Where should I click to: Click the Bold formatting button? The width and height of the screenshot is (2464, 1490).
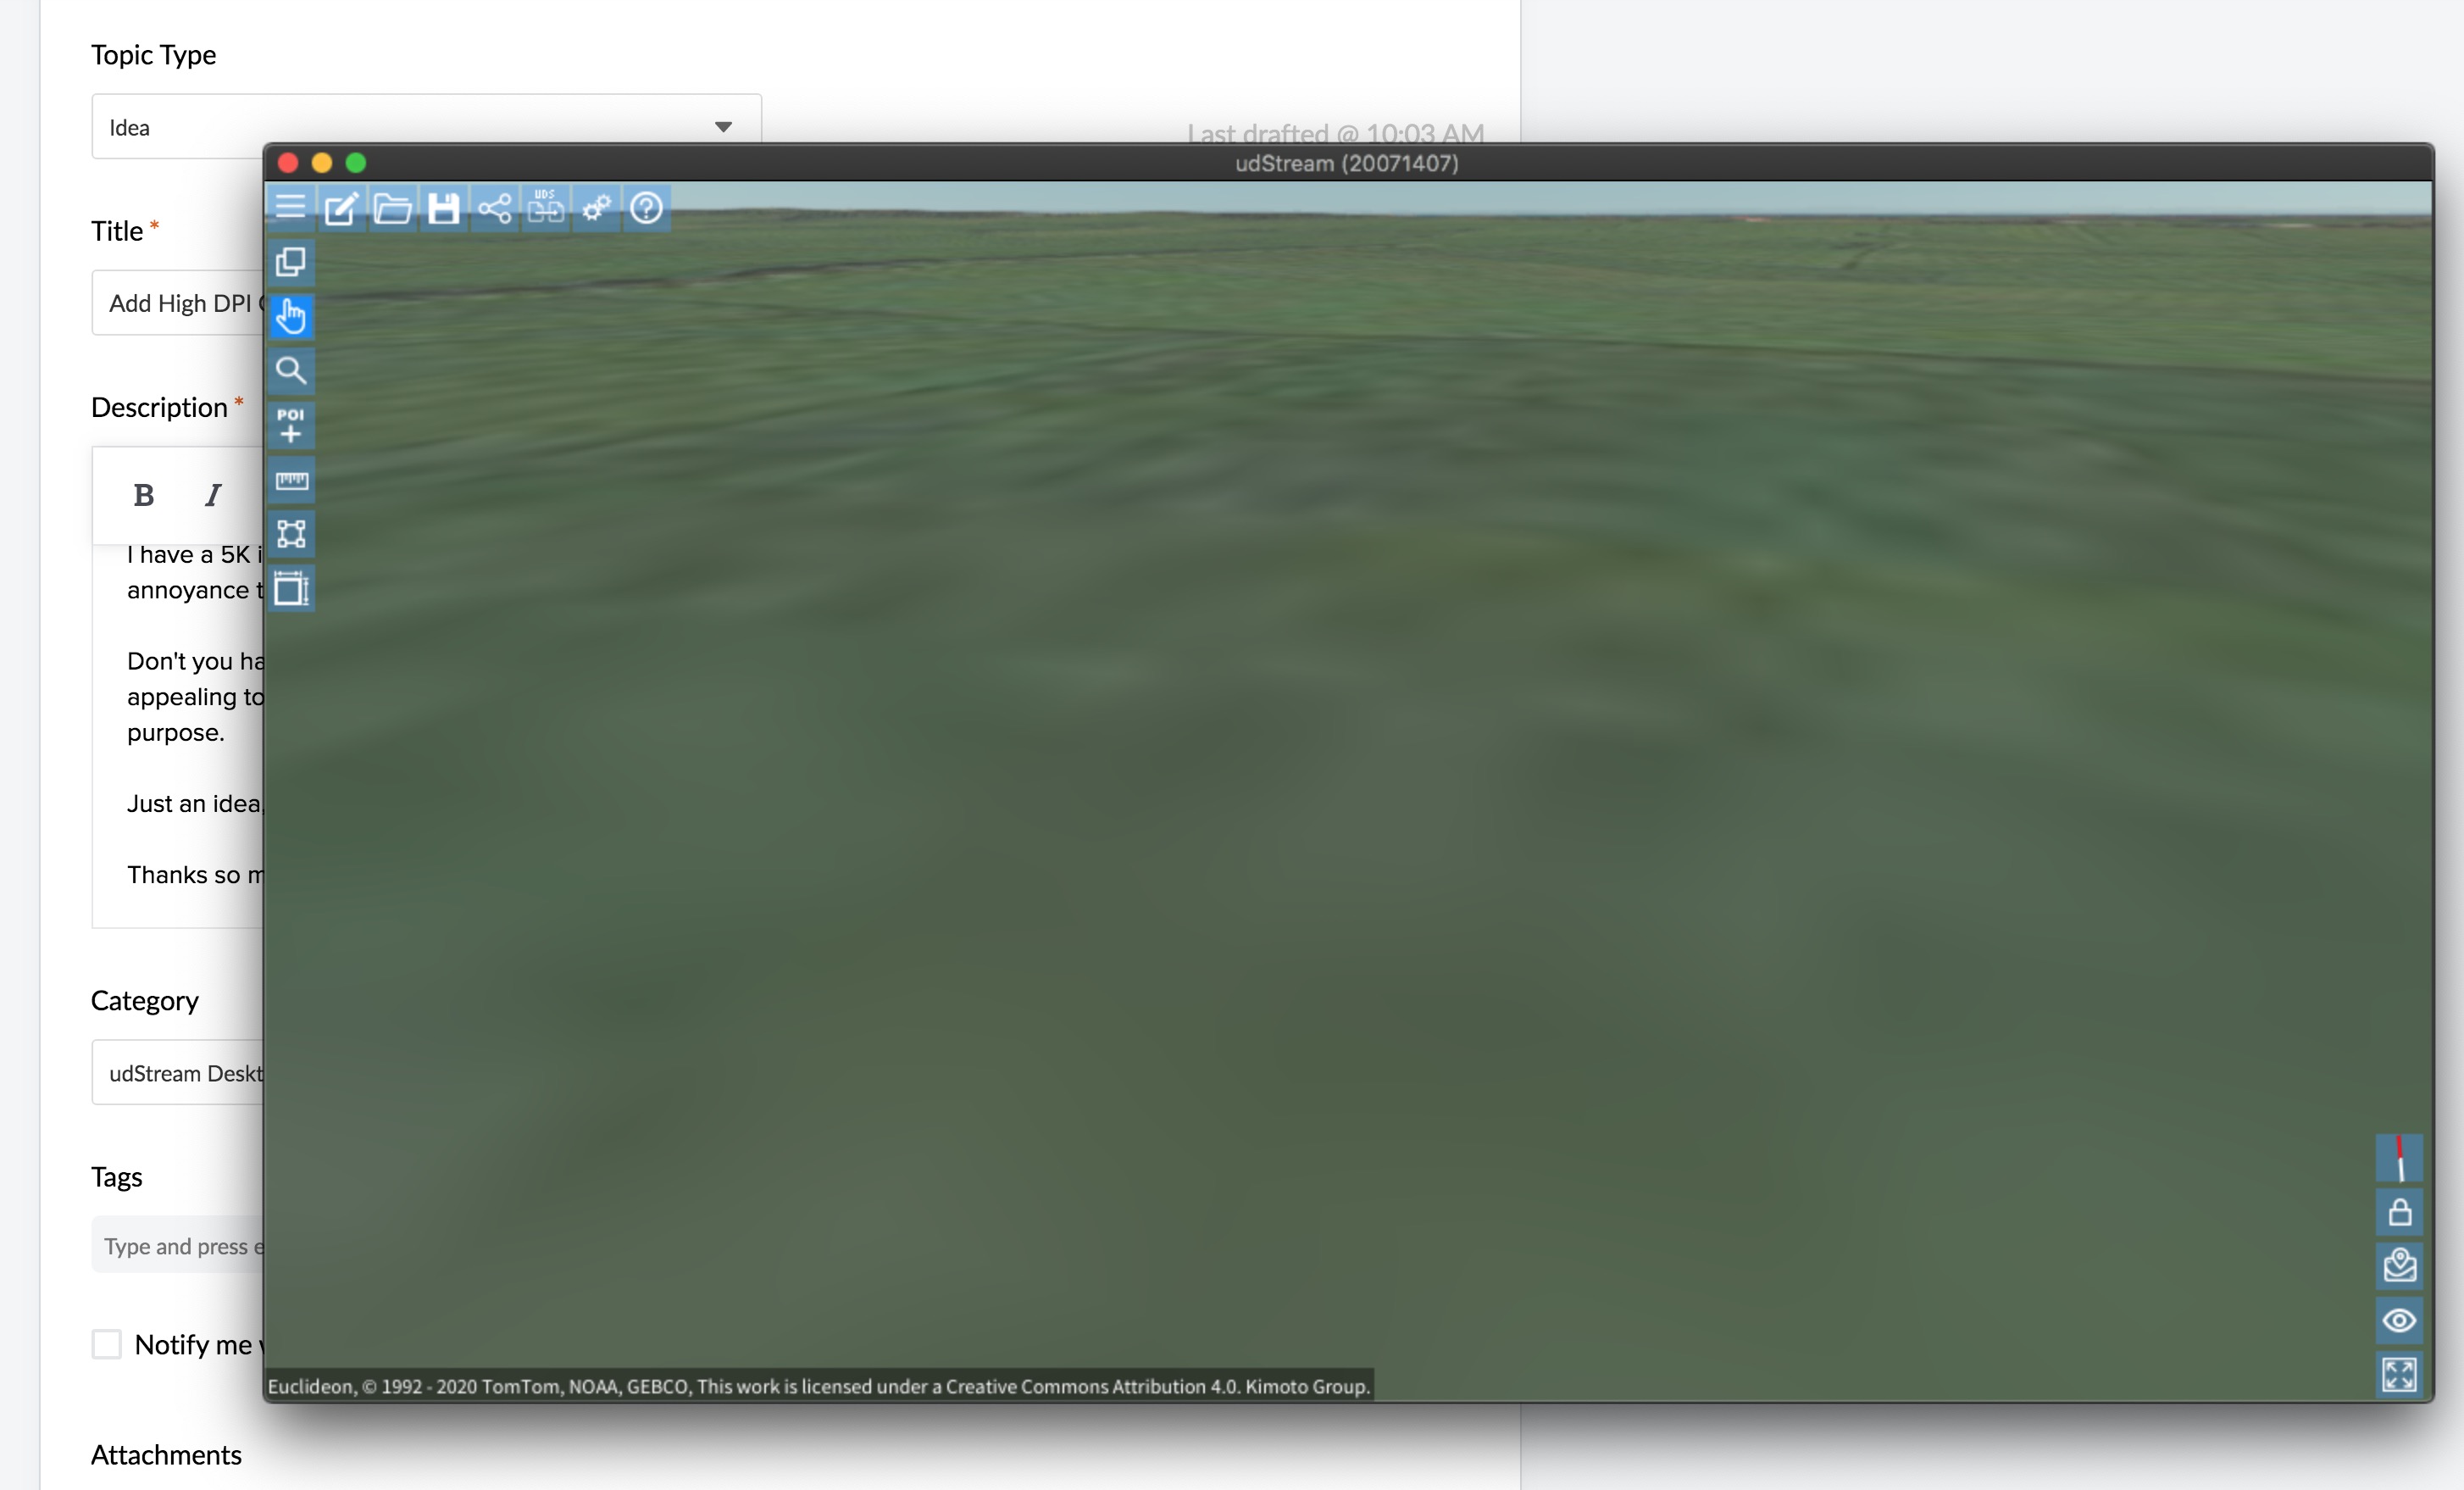143,495
